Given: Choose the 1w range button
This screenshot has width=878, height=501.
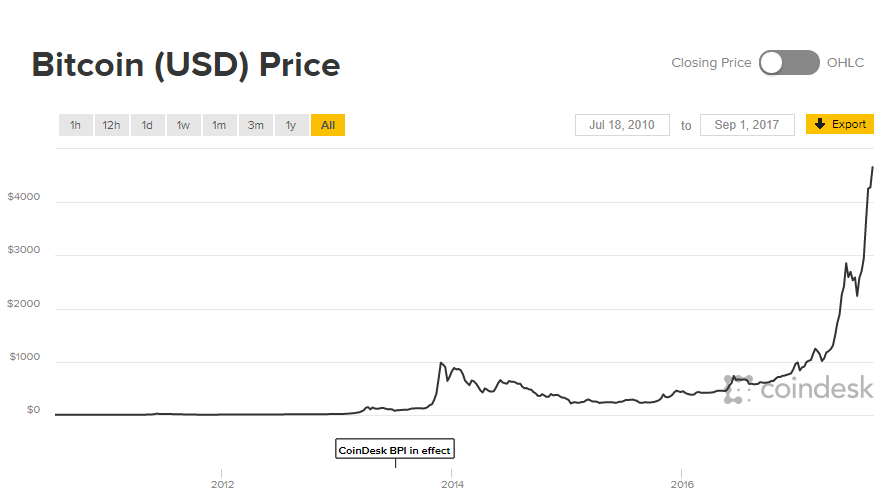Looking at the screenshot, I should tap(183, 125).
